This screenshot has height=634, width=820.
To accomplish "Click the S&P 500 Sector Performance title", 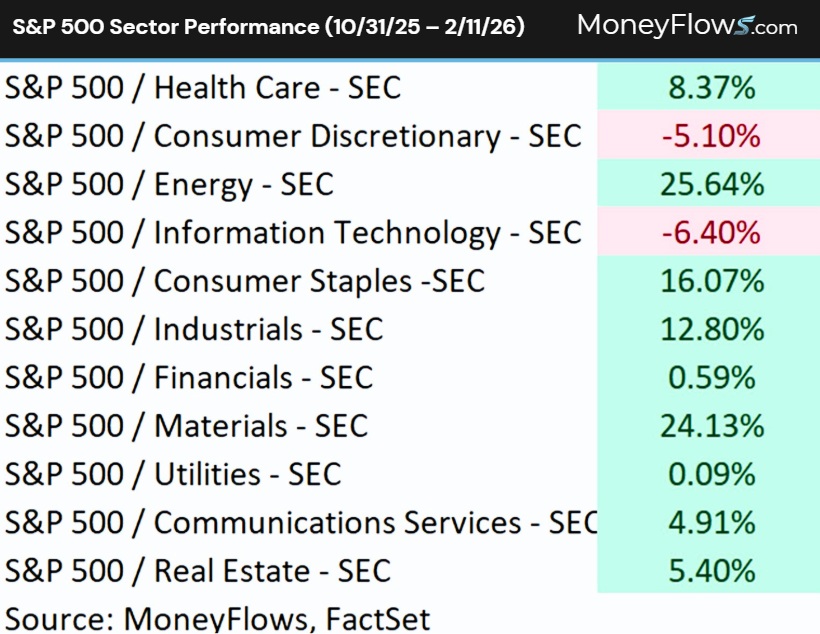I will click(268, 27).
